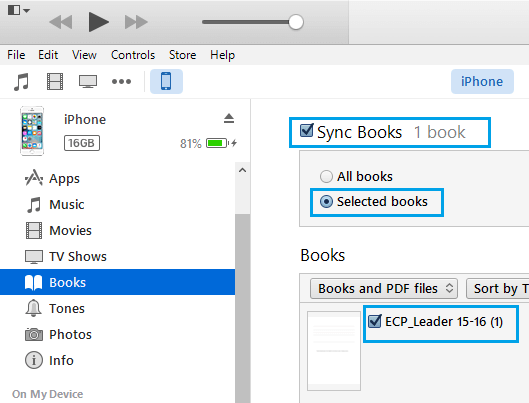Select the All books radio button
Viewport: 529px width, 403px height.
(x=326, y=176)
